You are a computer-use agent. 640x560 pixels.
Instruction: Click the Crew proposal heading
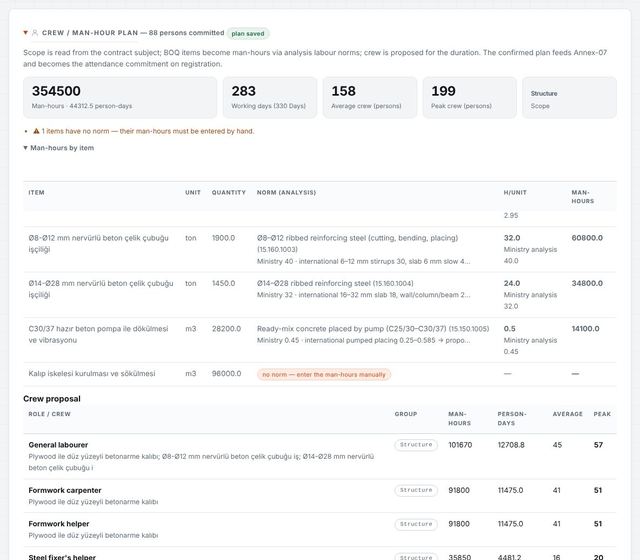[x=52, y=399]
